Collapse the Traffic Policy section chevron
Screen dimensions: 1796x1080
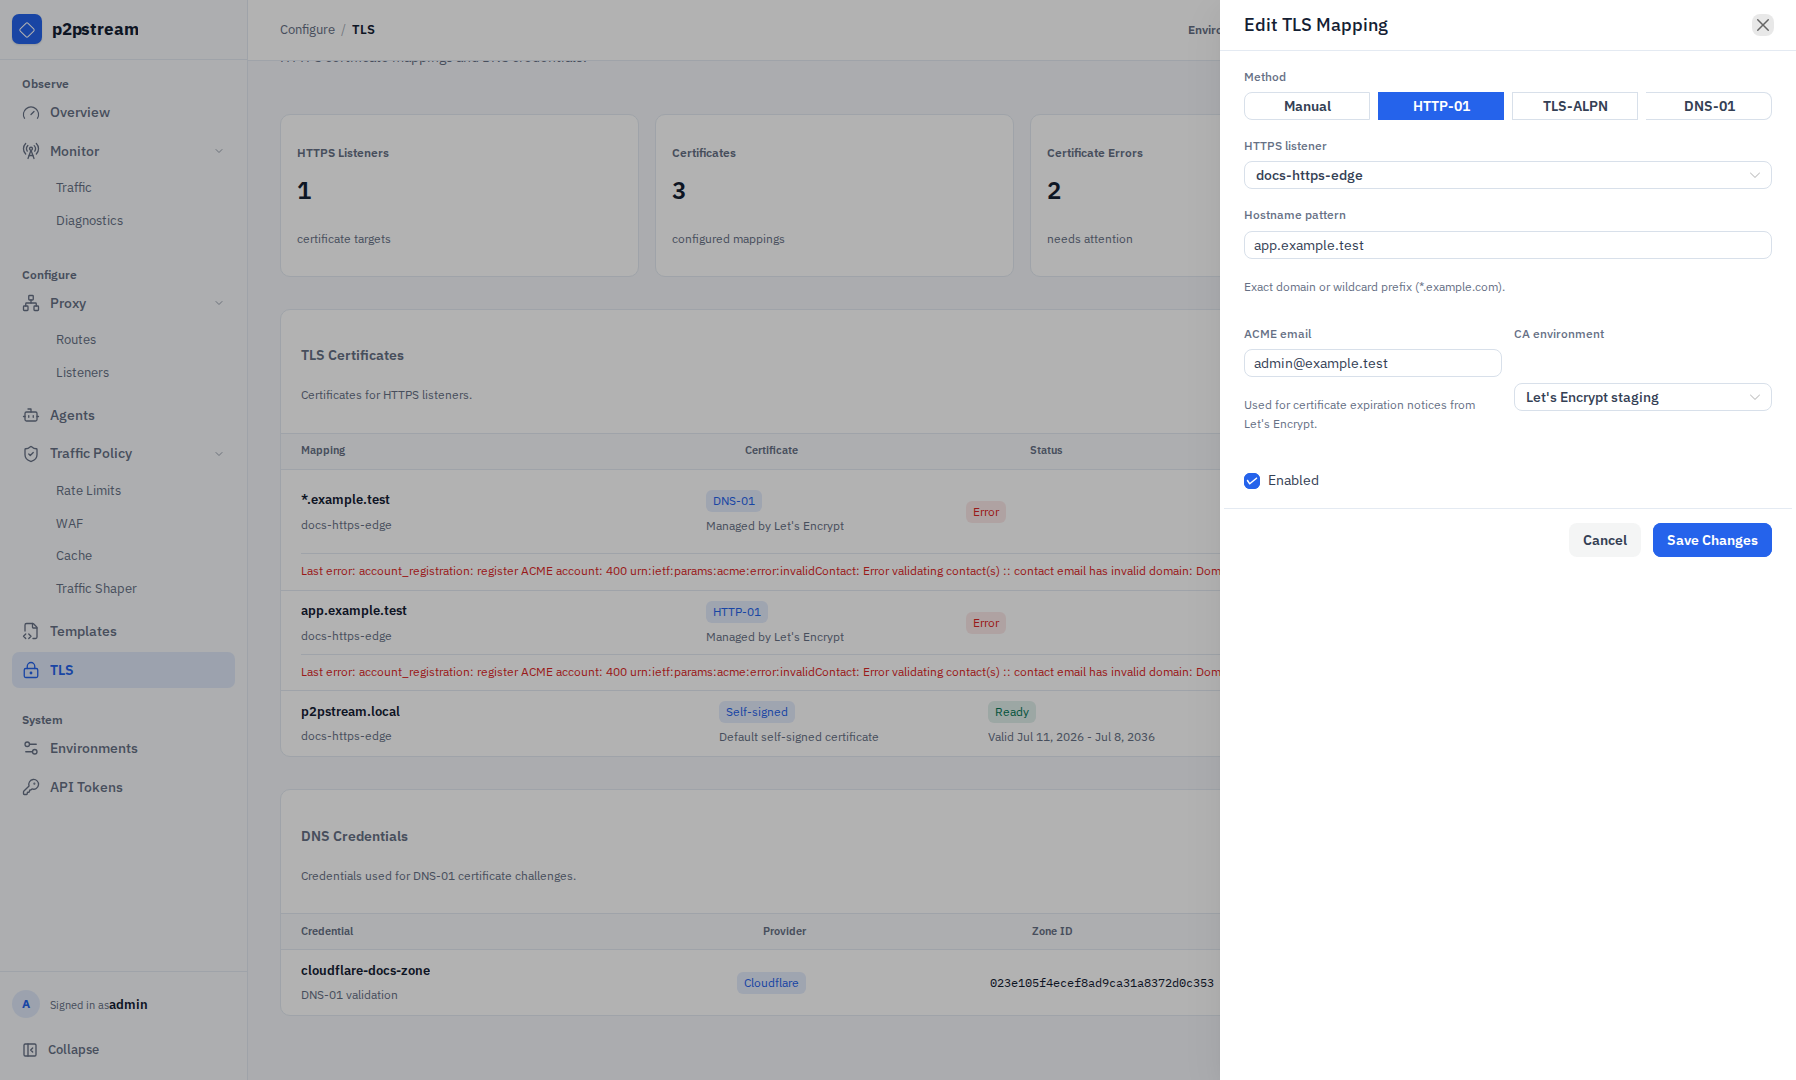(219, 453)
